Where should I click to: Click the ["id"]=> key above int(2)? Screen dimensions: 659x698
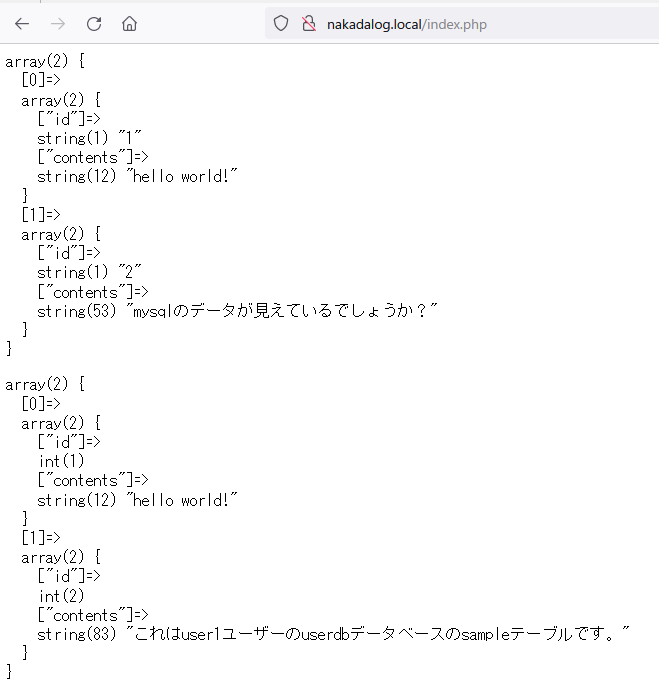click(69, 577)
